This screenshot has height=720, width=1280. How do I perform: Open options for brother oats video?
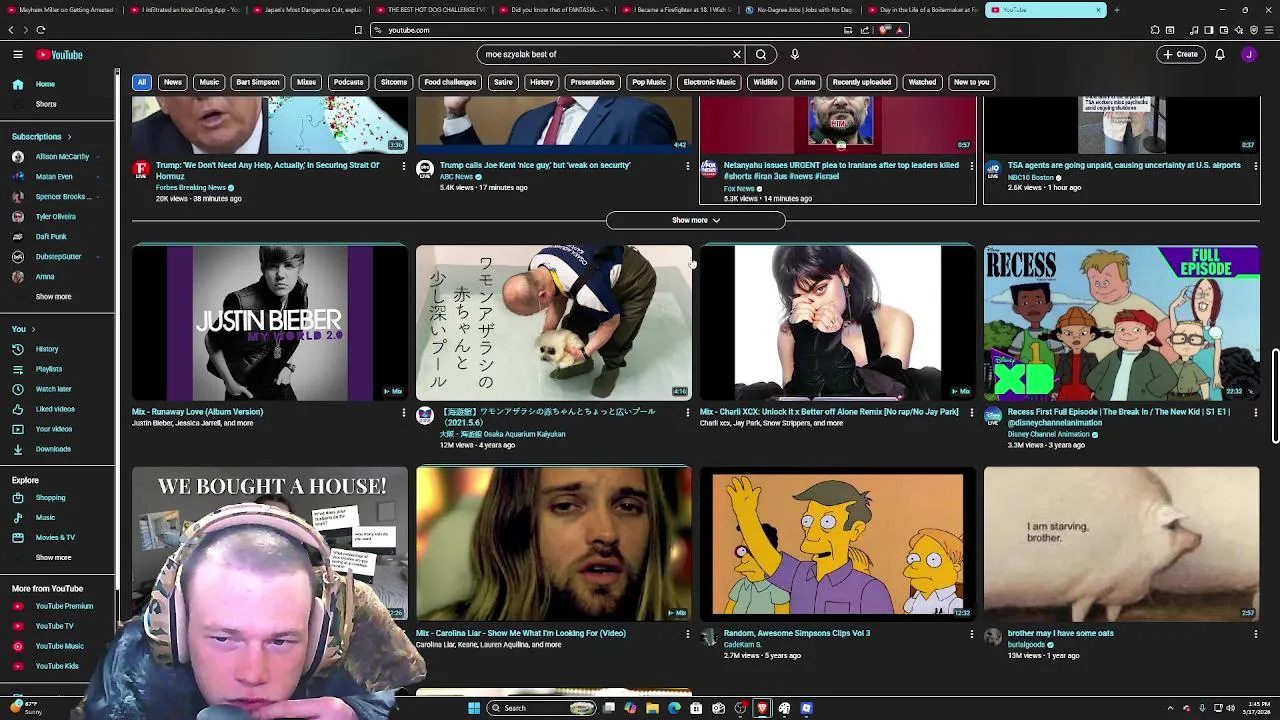click(x=1255, y=633)
